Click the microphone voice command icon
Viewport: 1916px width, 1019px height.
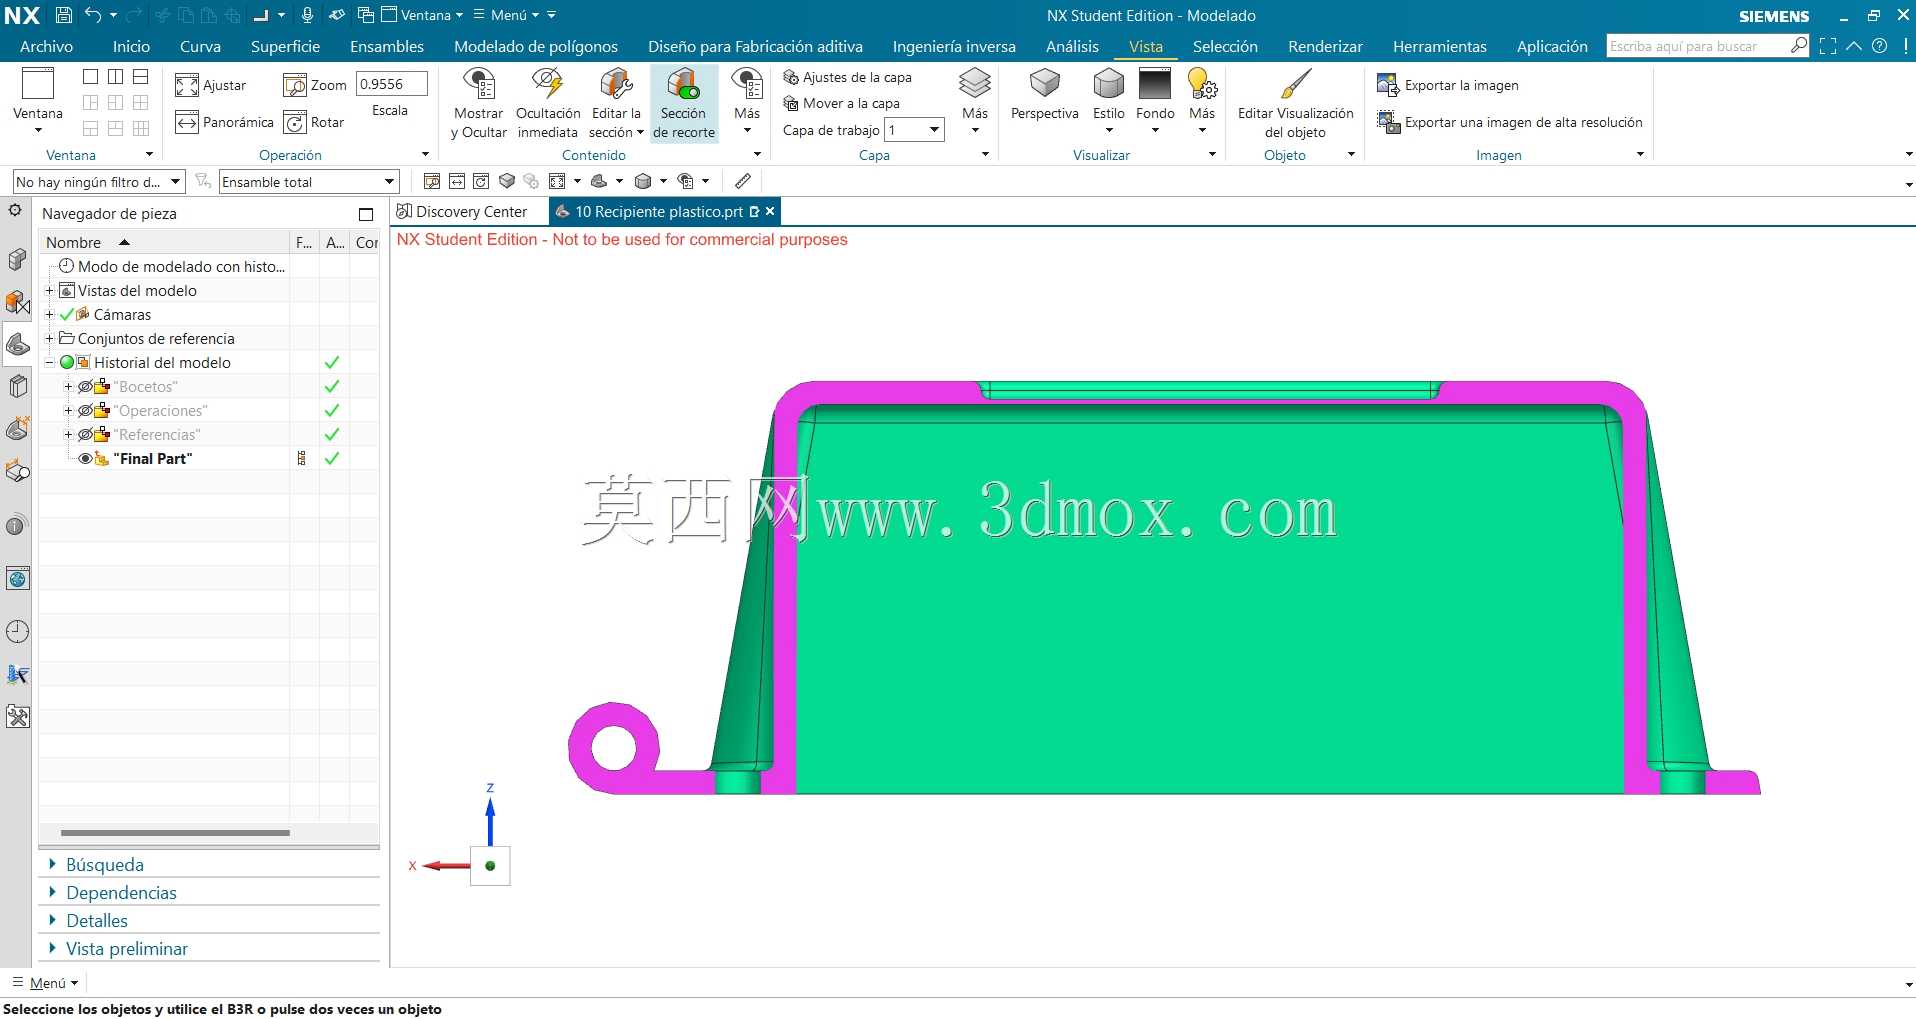307,15
